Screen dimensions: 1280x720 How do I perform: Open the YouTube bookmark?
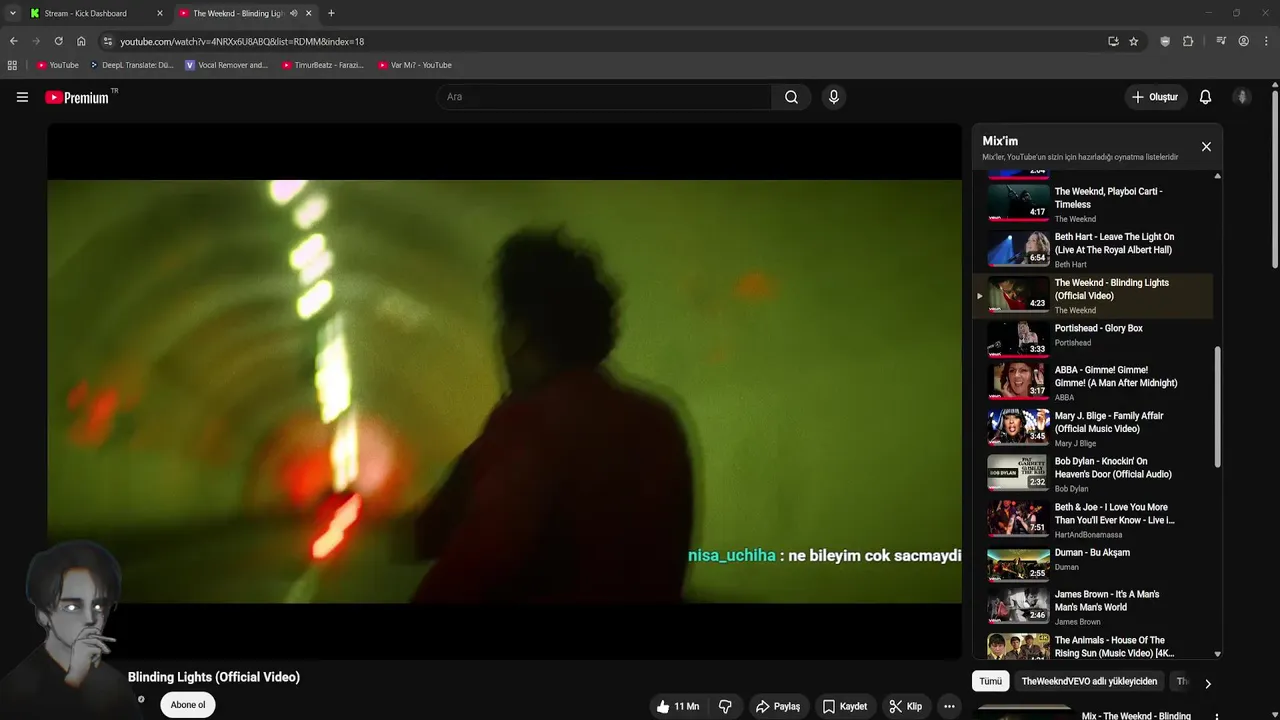click(57, 65)
